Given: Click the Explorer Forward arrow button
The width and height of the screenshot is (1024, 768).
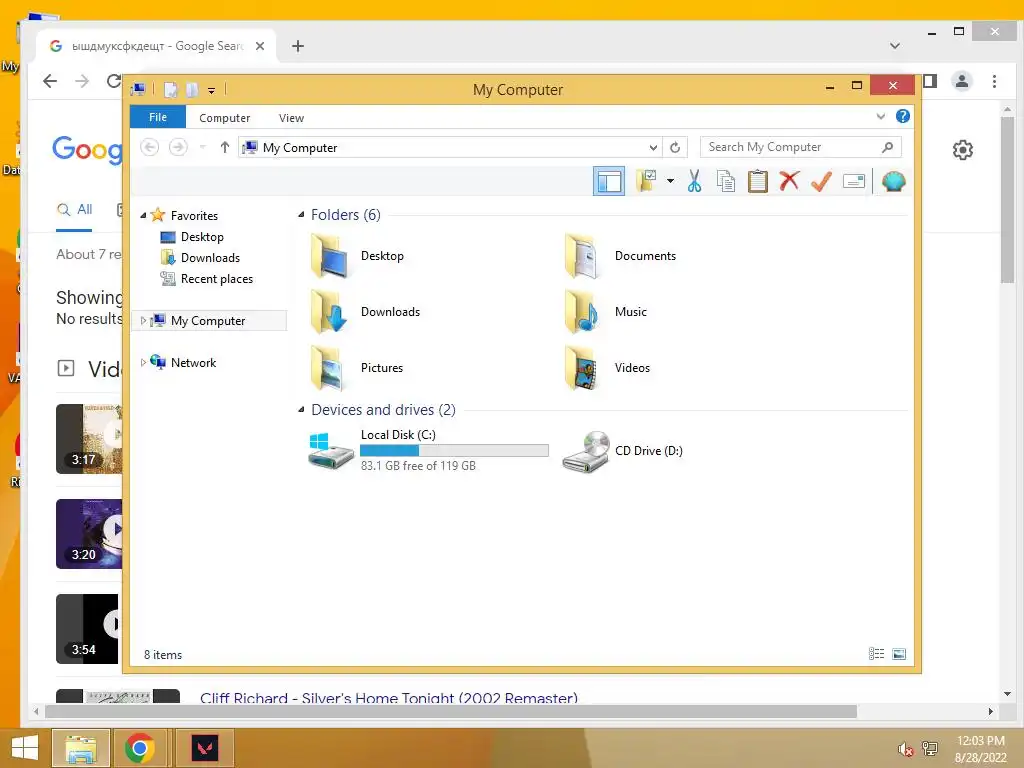Looking at the screenshot, I should pos(178,147).
